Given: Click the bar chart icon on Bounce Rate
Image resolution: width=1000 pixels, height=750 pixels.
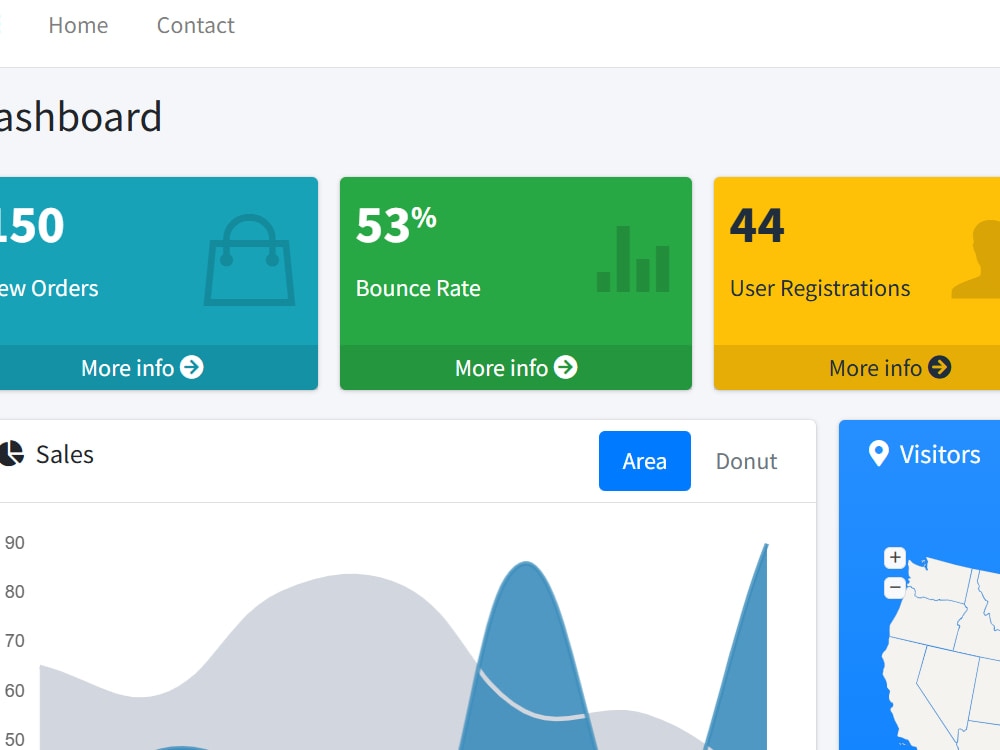Looking at the screenshot, I should [x=633, y=259].
